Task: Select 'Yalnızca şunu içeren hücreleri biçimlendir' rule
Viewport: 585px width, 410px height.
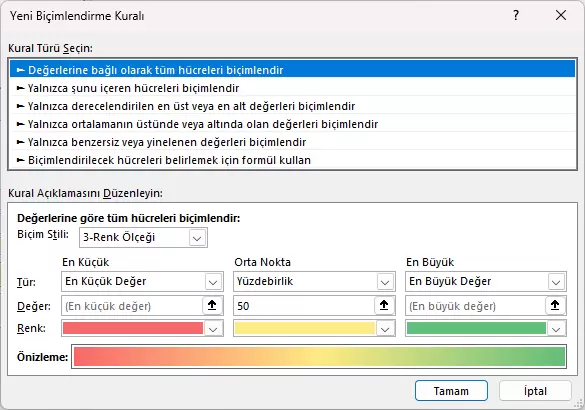Action: coord(292,88)
